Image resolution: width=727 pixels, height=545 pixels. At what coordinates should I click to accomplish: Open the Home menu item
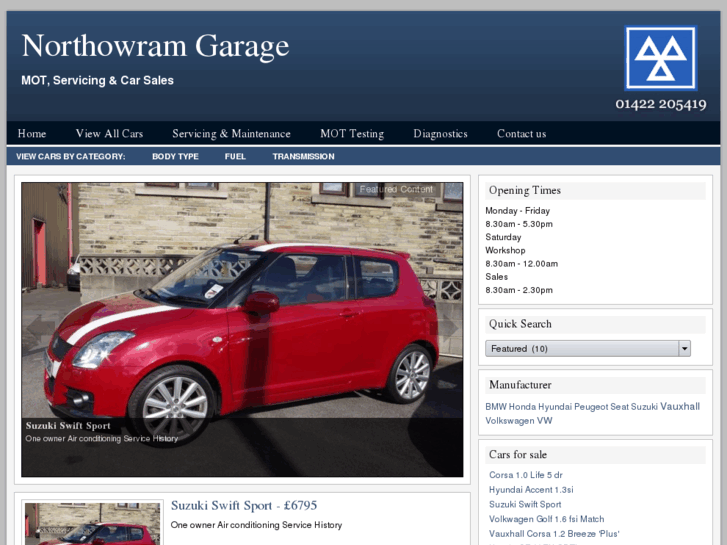[x=32, y=134]
